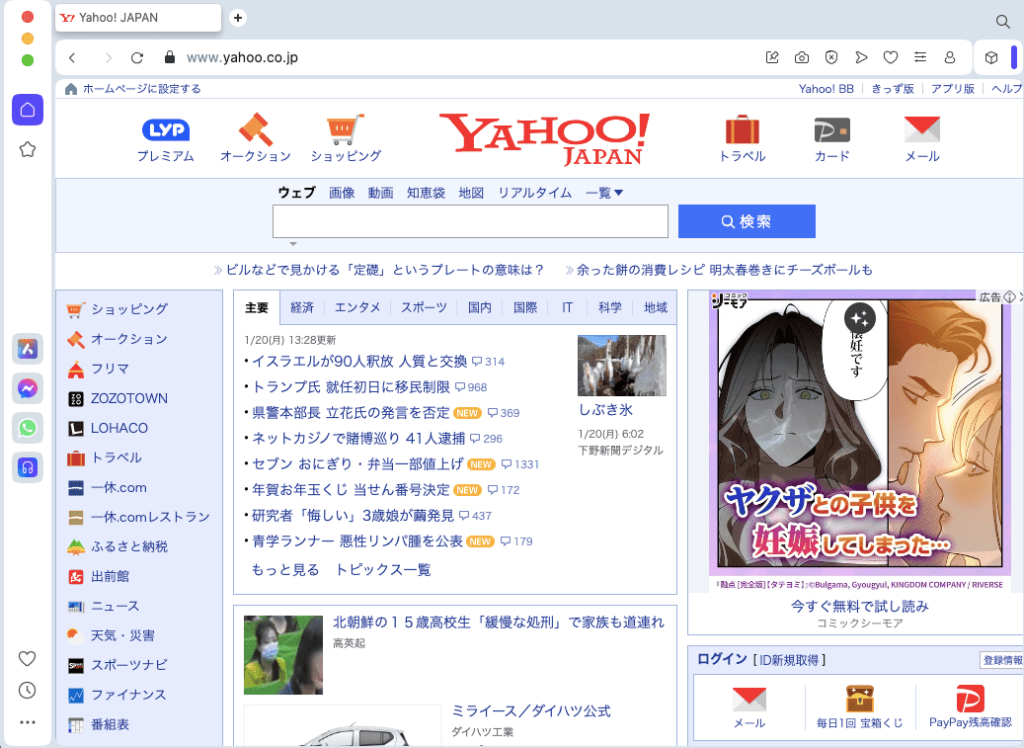This screenshot has width=1024, height=748.
Task: Expand more sidebar options via the ellipsis
Action: [x=27, y=722]
